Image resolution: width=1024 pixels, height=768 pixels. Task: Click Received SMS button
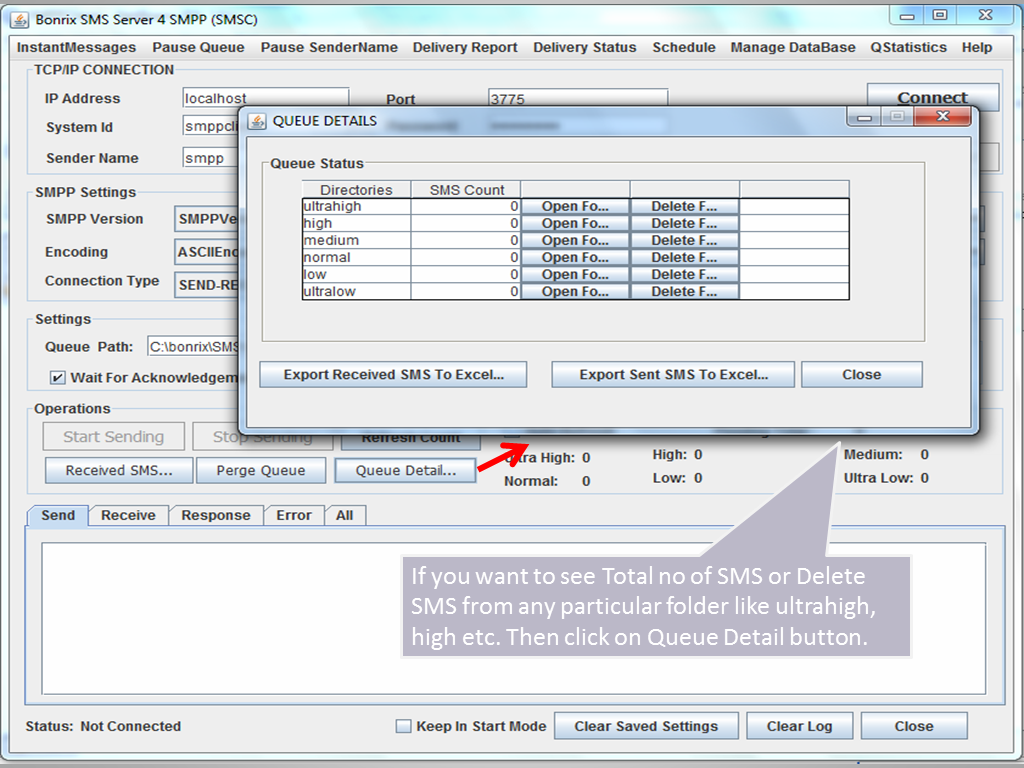pos(119,470)
